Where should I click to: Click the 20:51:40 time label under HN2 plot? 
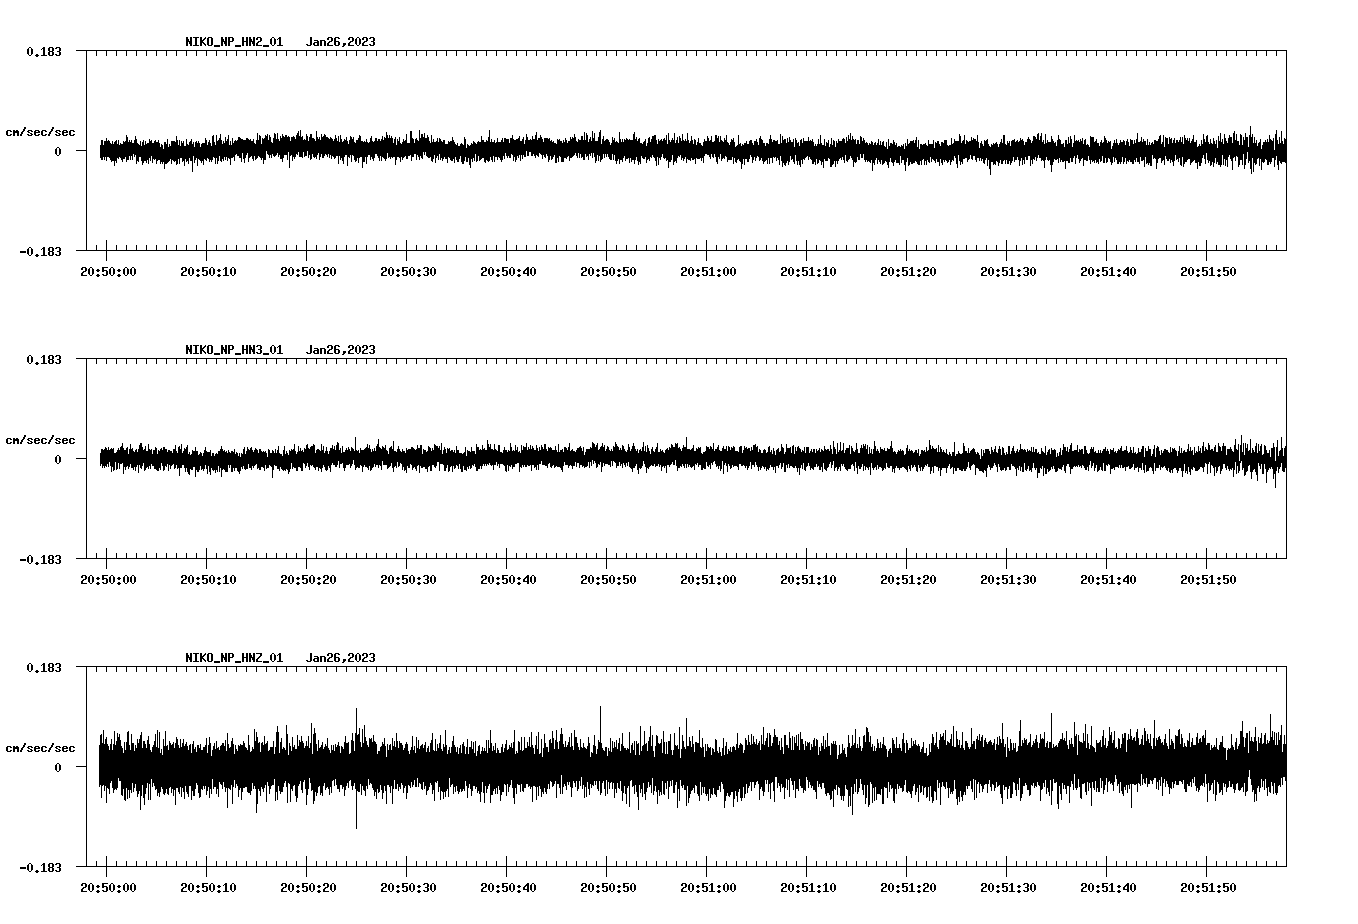[x=1108, y=272]
